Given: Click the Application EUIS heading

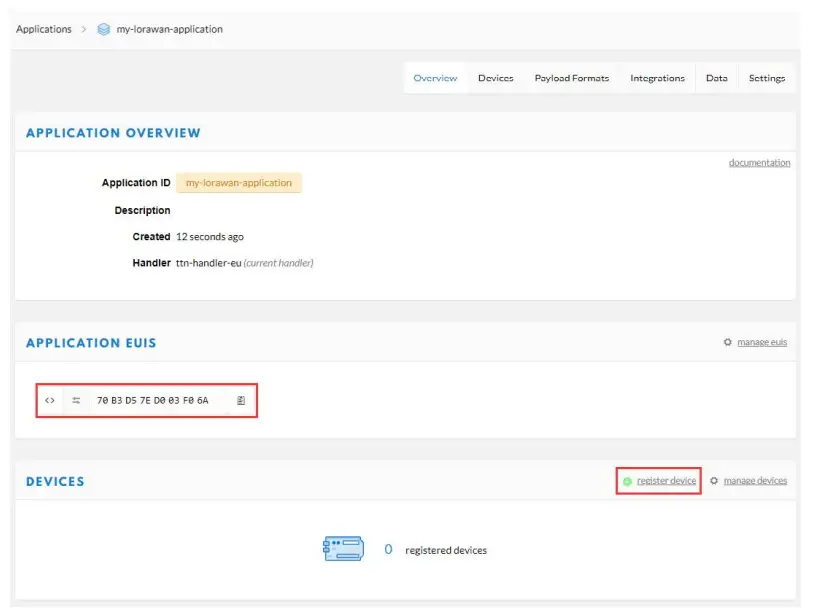Looking at the screenshot, I should [x=91, y=343].
